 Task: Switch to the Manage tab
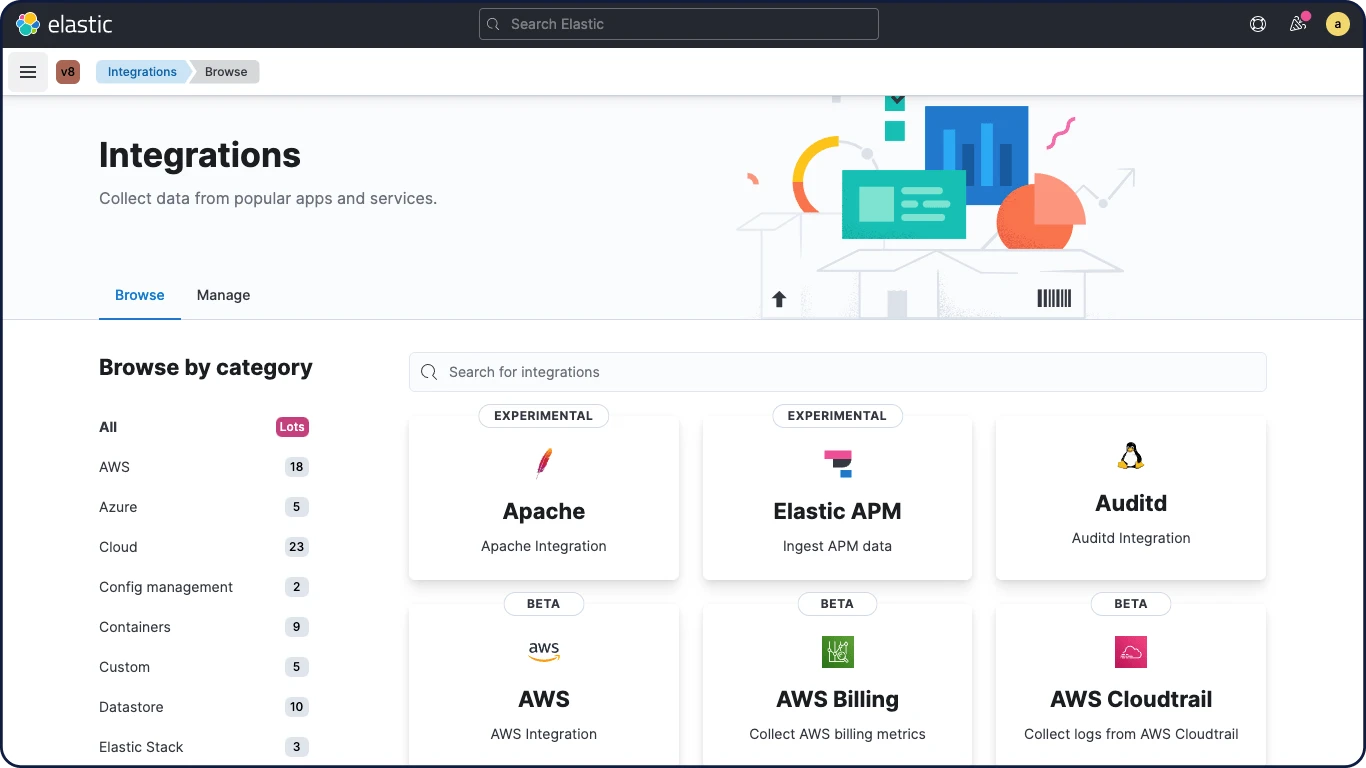[222, 295]
